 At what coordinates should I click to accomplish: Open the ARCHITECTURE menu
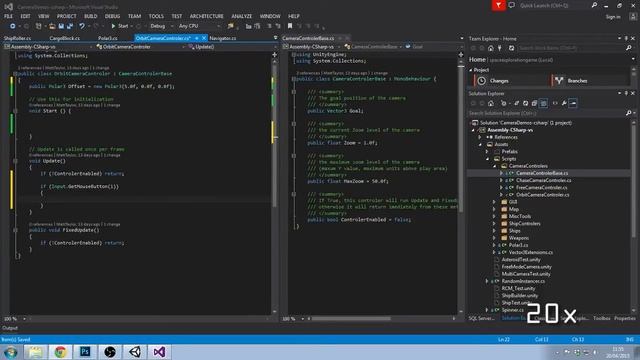coord(207,16)
